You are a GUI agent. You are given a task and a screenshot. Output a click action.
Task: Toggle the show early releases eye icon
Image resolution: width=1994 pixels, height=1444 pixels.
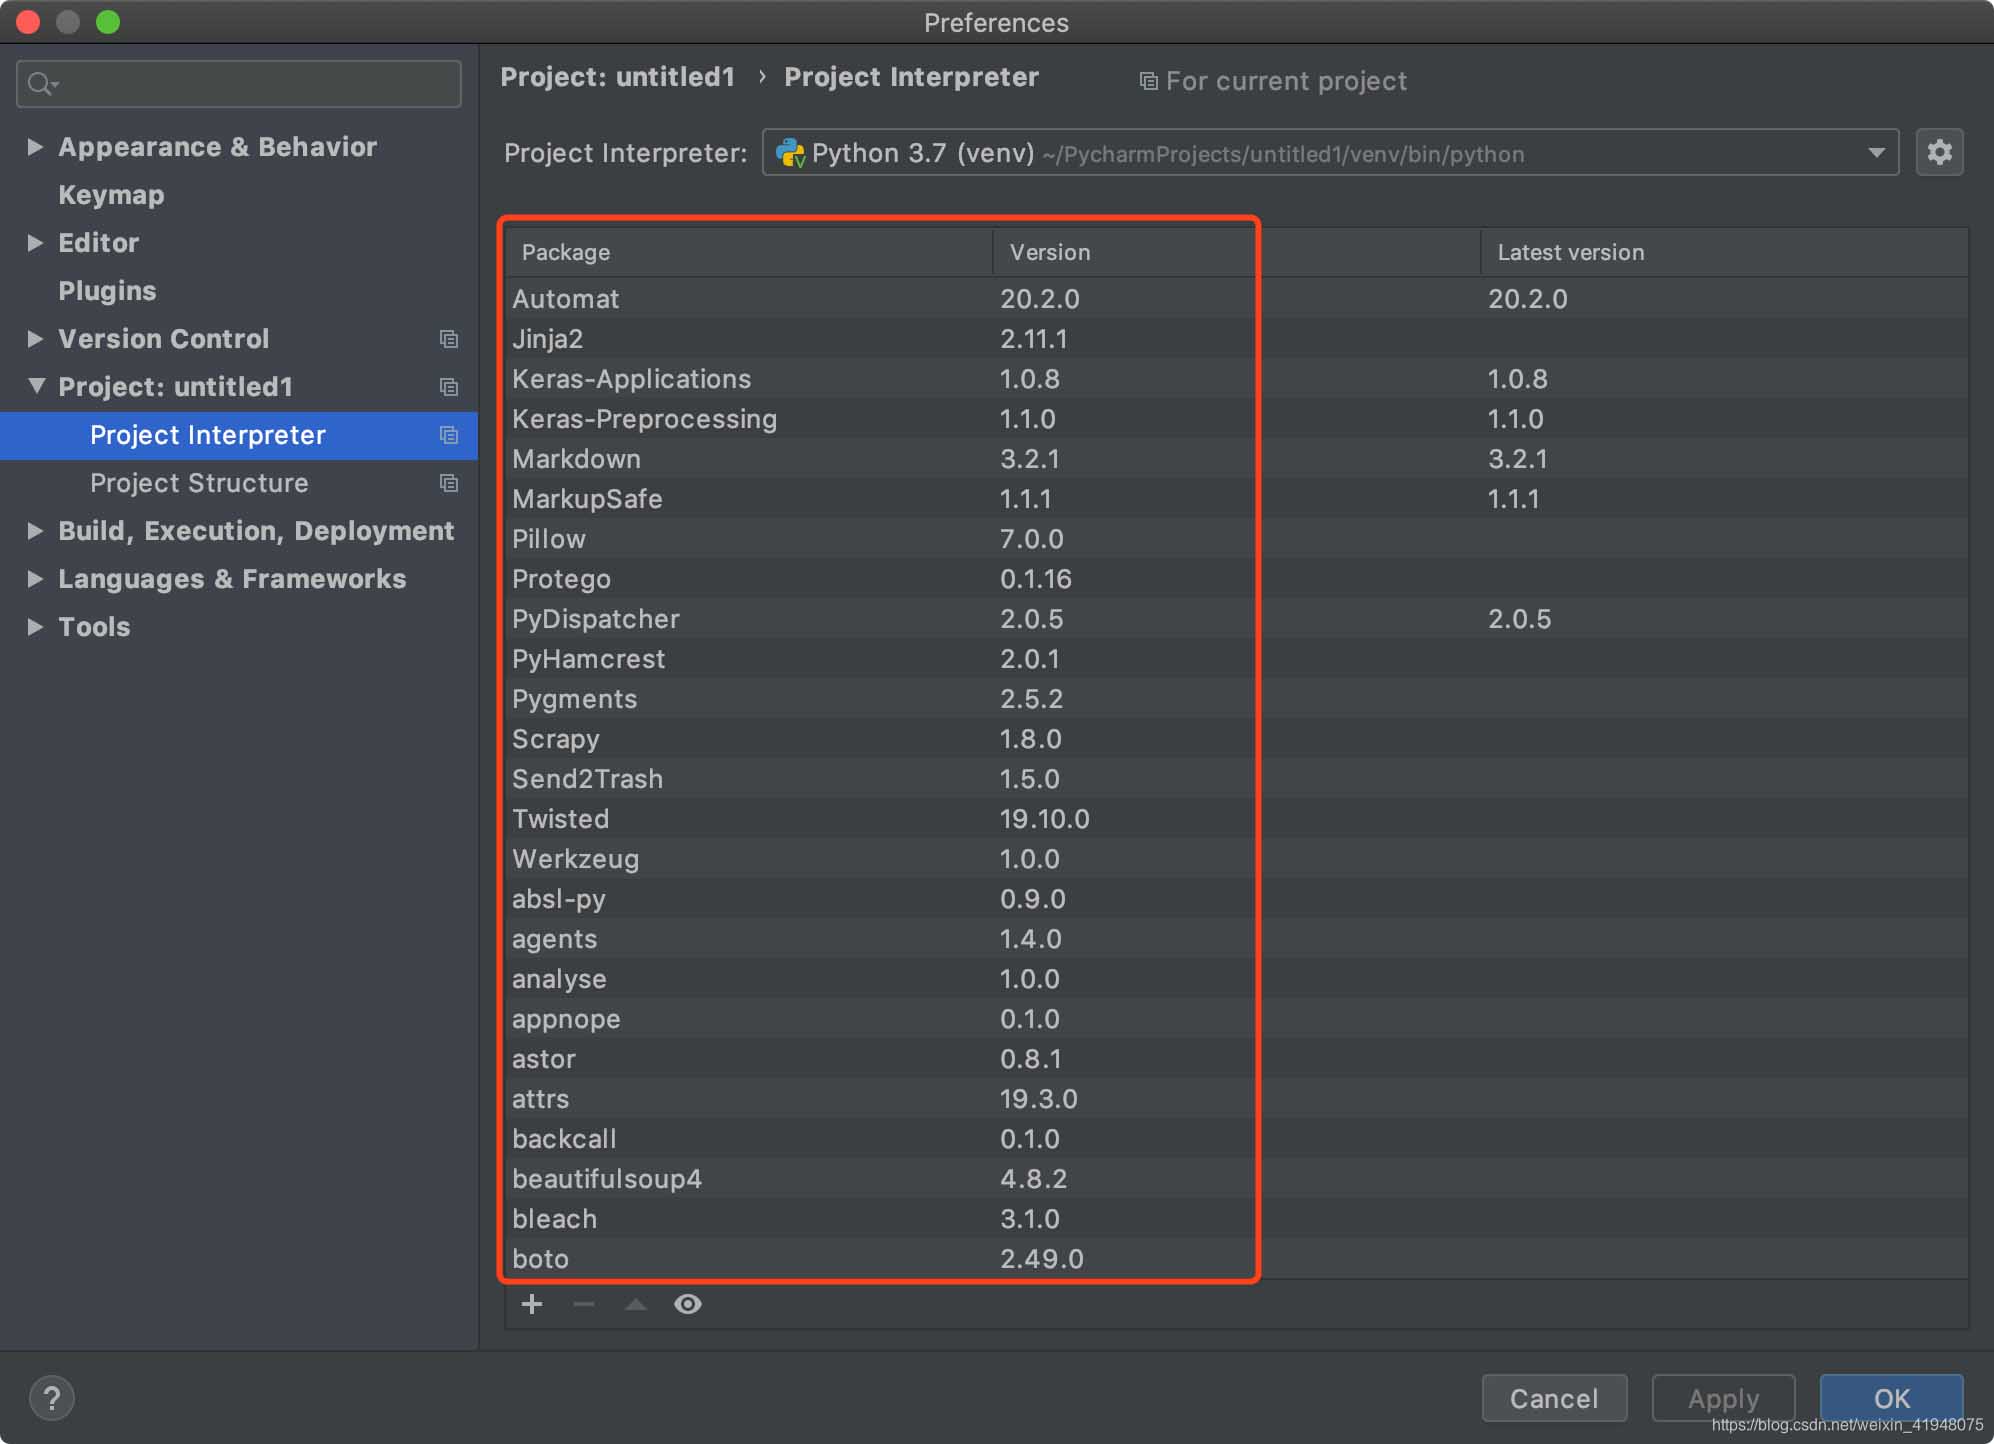(688, 1304)
